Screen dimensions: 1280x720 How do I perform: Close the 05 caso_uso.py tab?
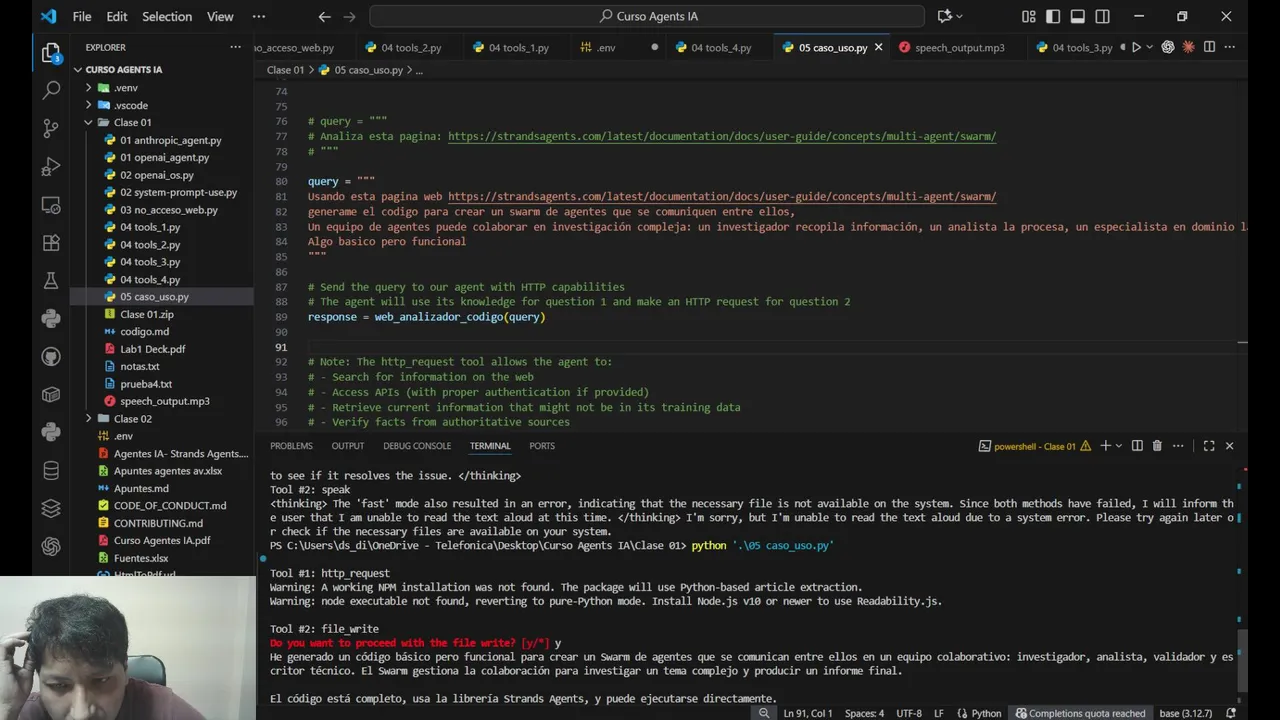879,47
